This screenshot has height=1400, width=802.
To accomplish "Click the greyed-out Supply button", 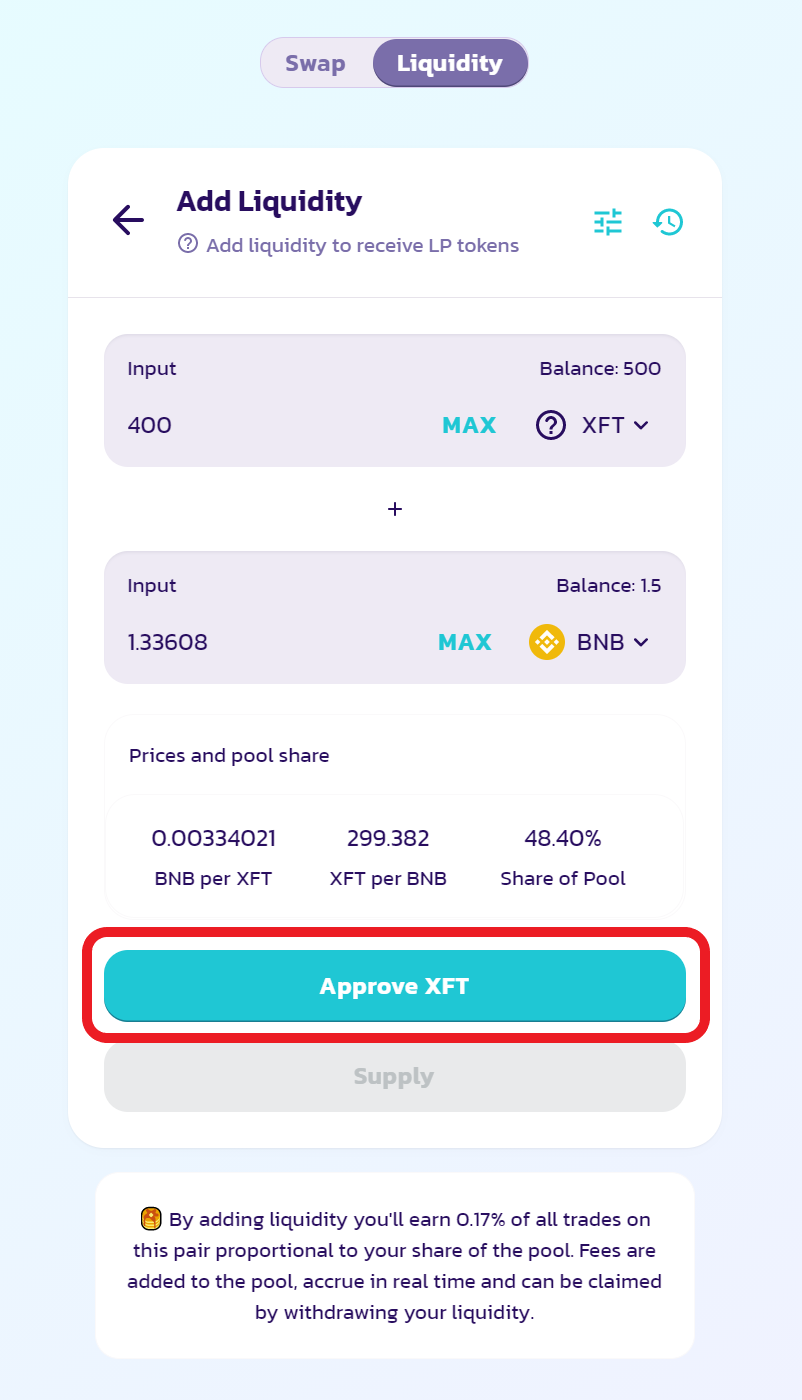I will pos(395,1077).
